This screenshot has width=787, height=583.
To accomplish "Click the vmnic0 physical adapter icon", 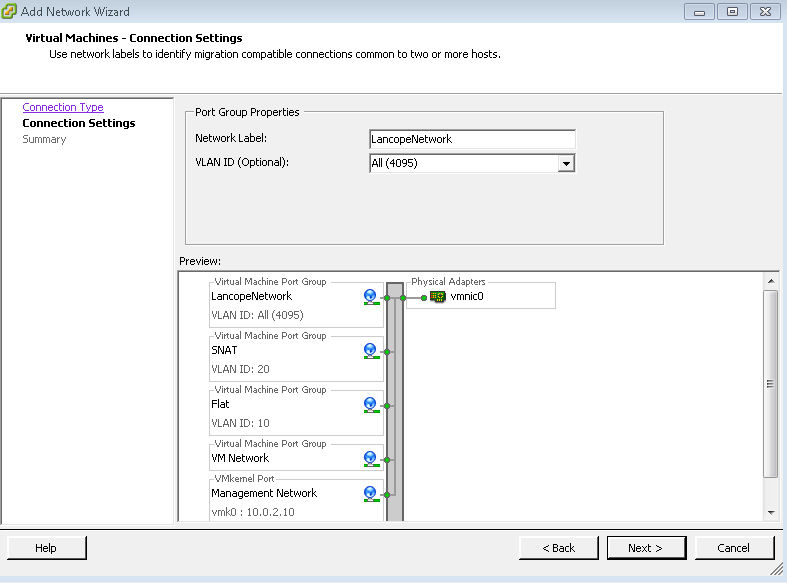I will pyautogui.click(x=438, y=297).
